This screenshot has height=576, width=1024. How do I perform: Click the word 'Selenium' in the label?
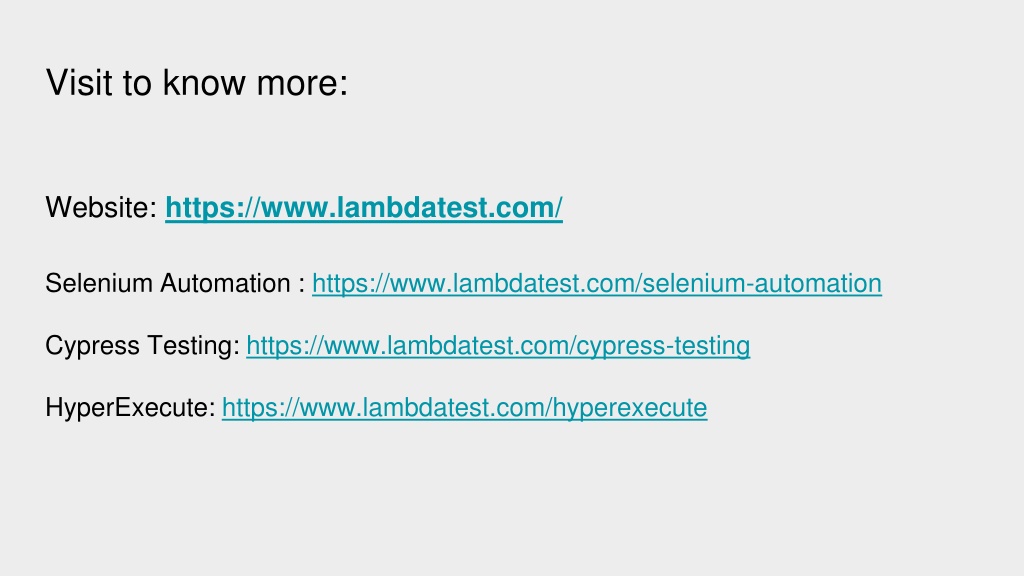(x=99, y=283)
